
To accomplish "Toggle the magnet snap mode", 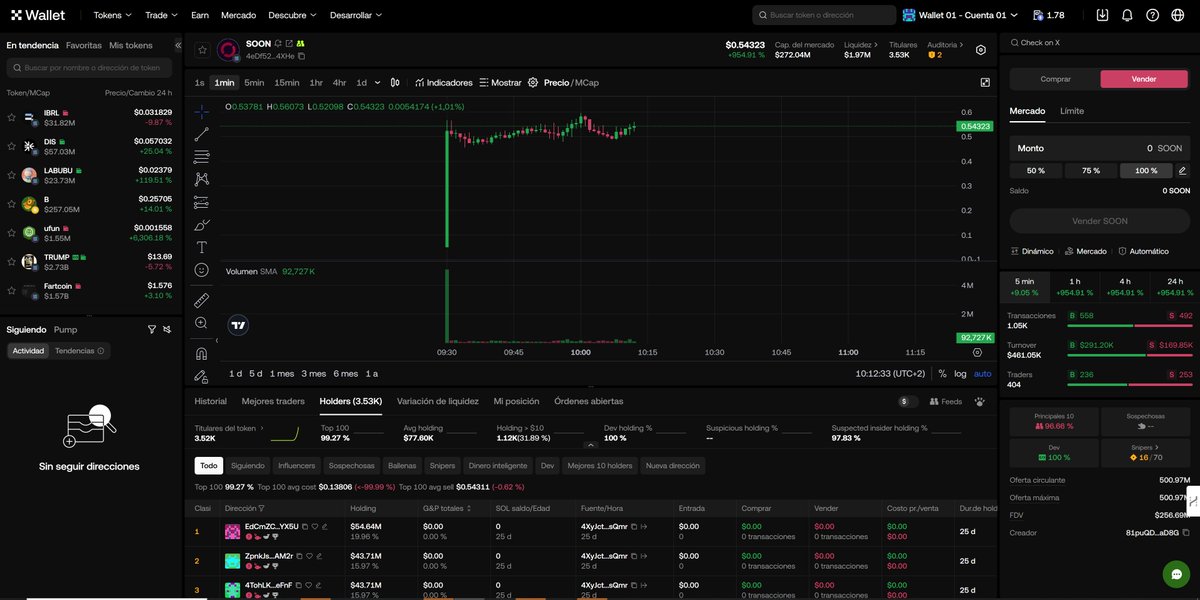I will (x=201, y=353).
